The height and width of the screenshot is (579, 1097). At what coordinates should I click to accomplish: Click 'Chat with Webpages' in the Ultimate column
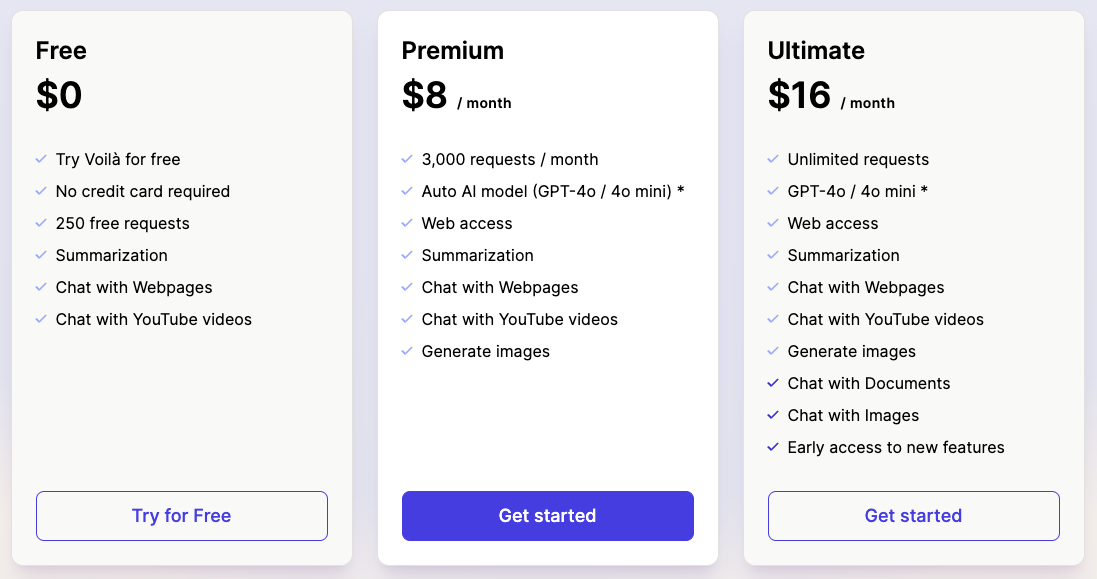click(x=865, y=287)
